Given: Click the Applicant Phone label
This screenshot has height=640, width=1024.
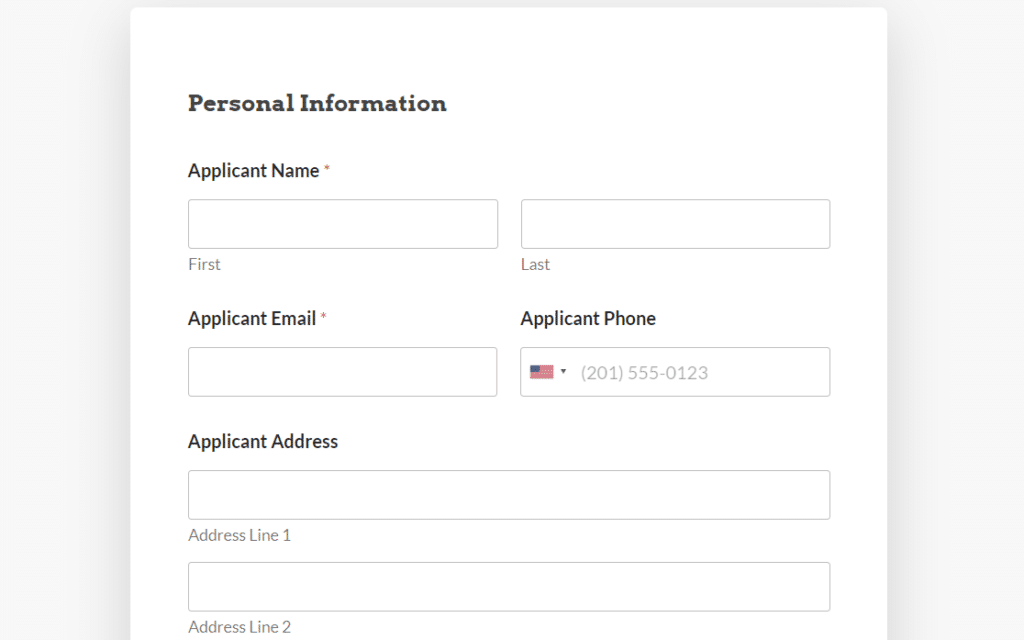Looking at the screenshot, I should tap(588, 319).
